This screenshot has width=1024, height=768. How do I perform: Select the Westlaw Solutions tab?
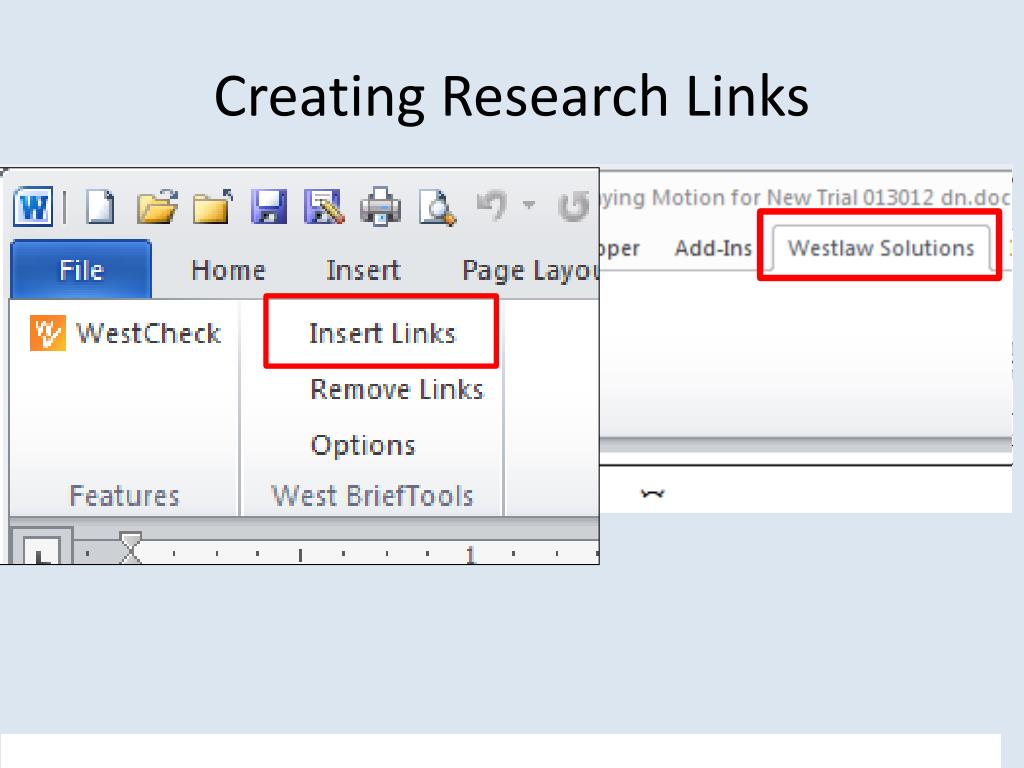[x=880, y=248]
